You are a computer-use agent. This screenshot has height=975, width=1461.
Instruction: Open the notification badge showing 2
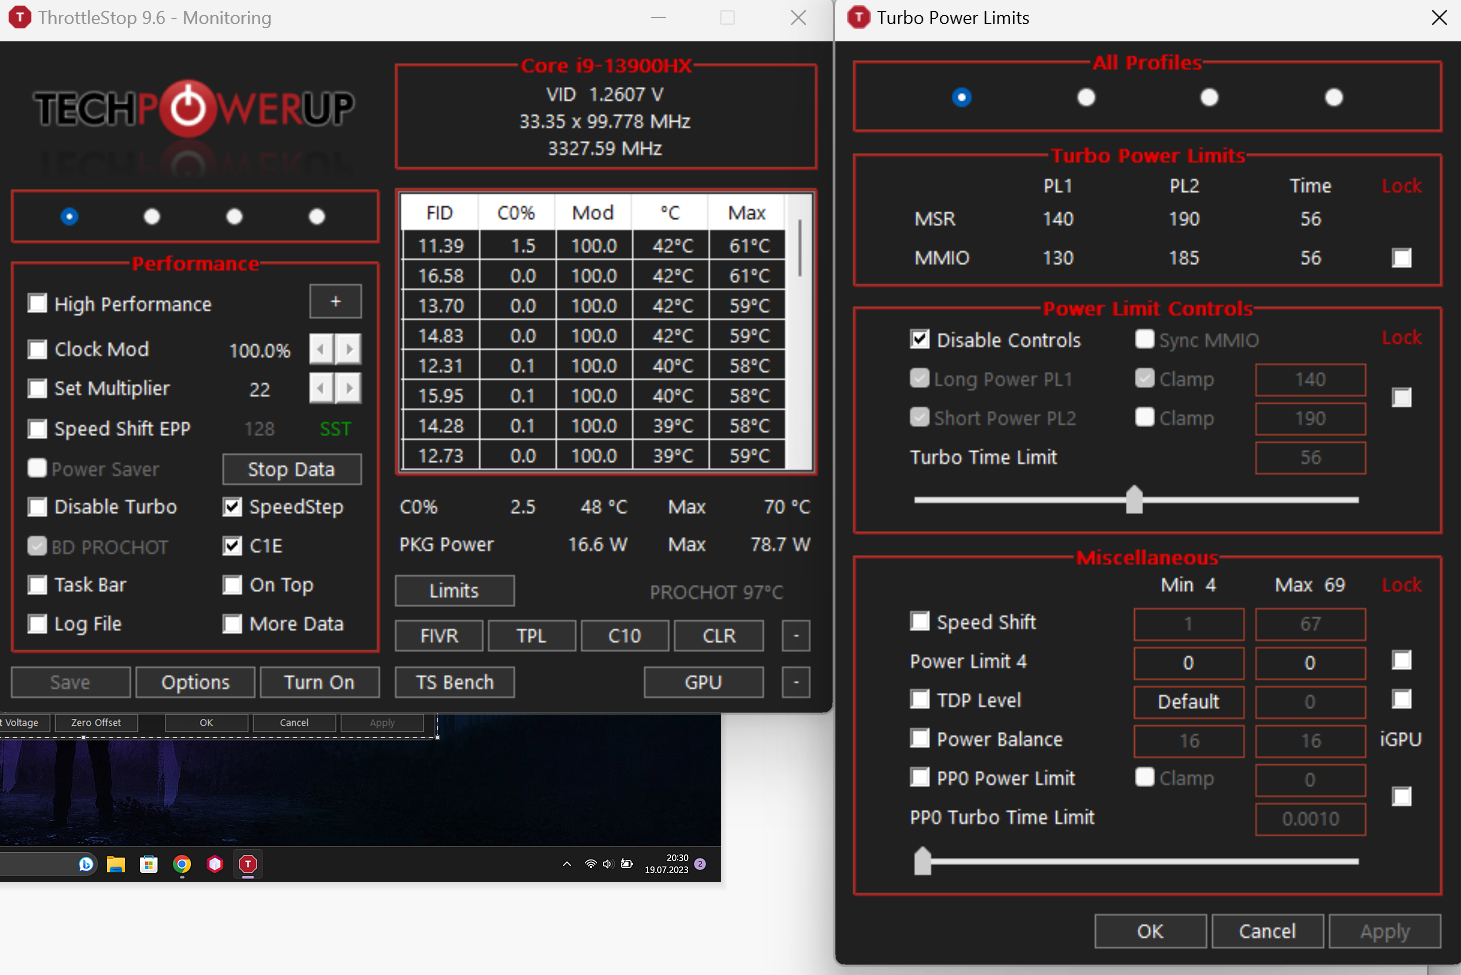[x=700, y=864]
